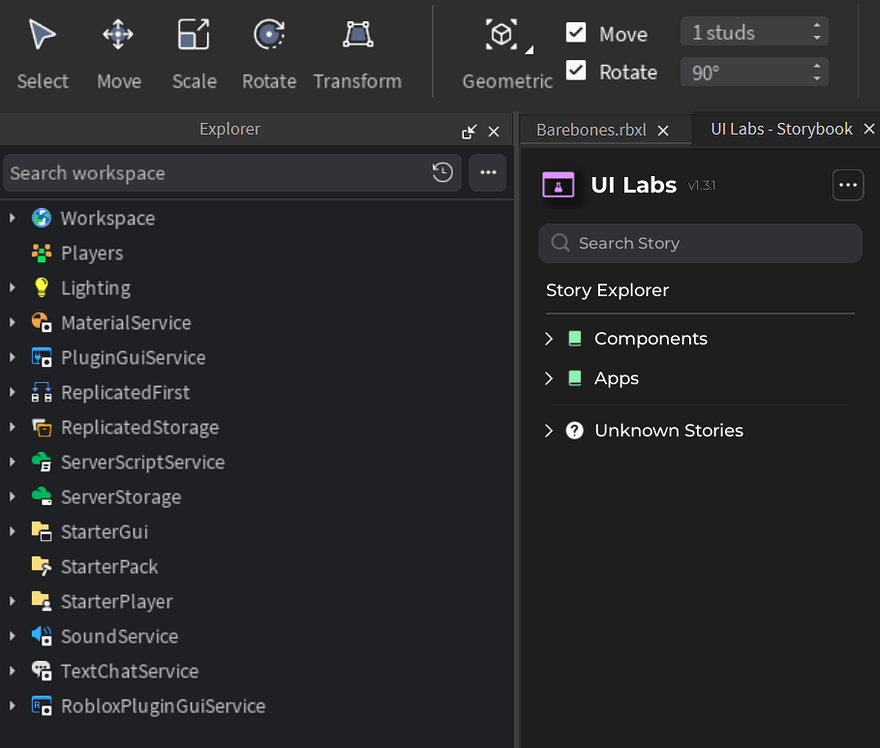Switch to the Barebones.rbxl tab

coord(592,128)
